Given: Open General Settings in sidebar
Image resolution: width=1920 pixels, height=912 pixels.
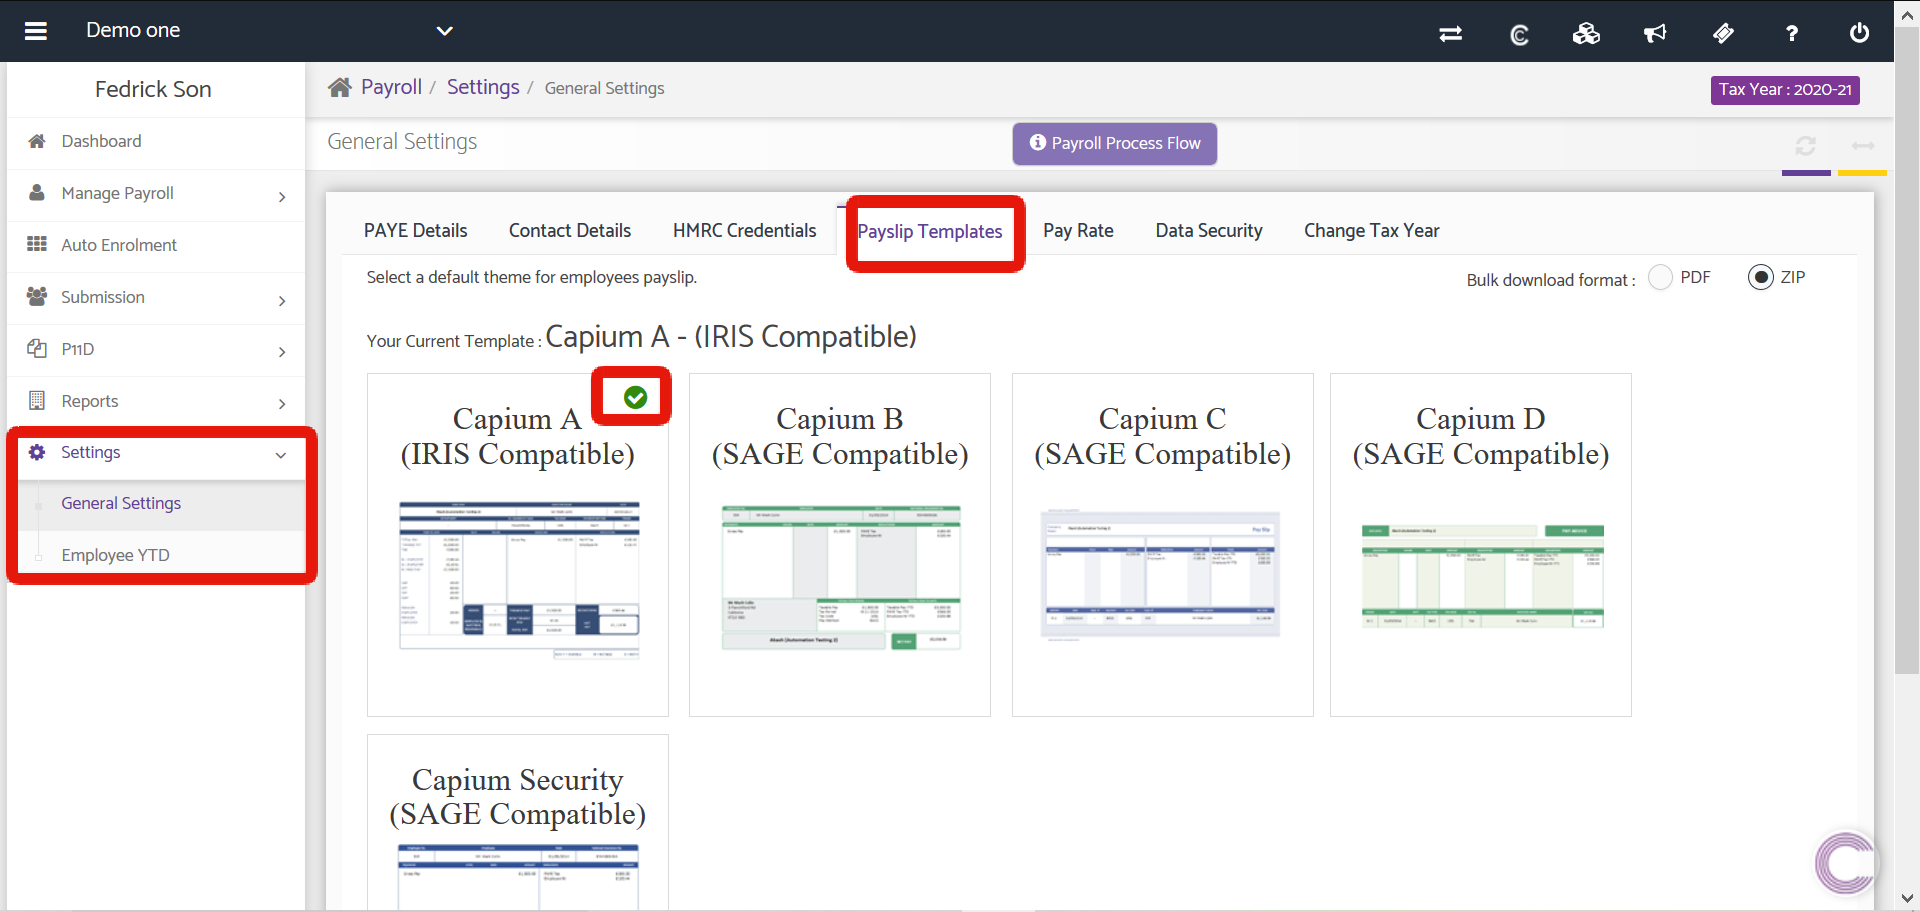Looking at the screenshot, I should (x=121, y=503).
